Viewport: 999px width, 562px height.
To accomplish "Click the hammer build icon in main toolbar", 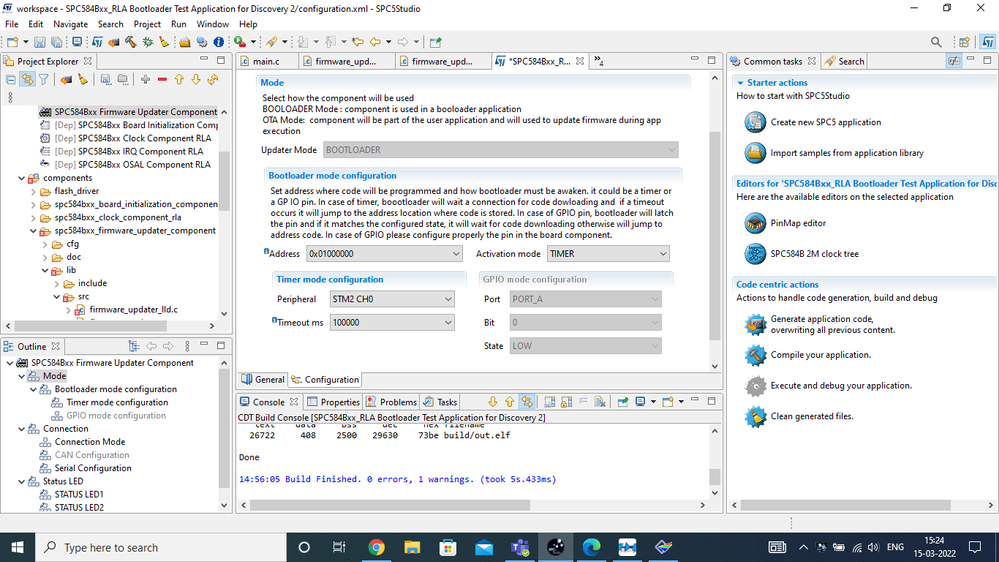I will (131, 42).
